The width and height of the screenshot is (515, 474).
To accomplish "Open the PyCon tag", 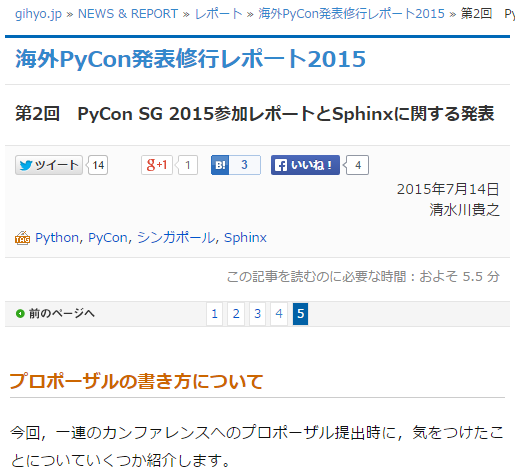I will [x=108, y=238].
